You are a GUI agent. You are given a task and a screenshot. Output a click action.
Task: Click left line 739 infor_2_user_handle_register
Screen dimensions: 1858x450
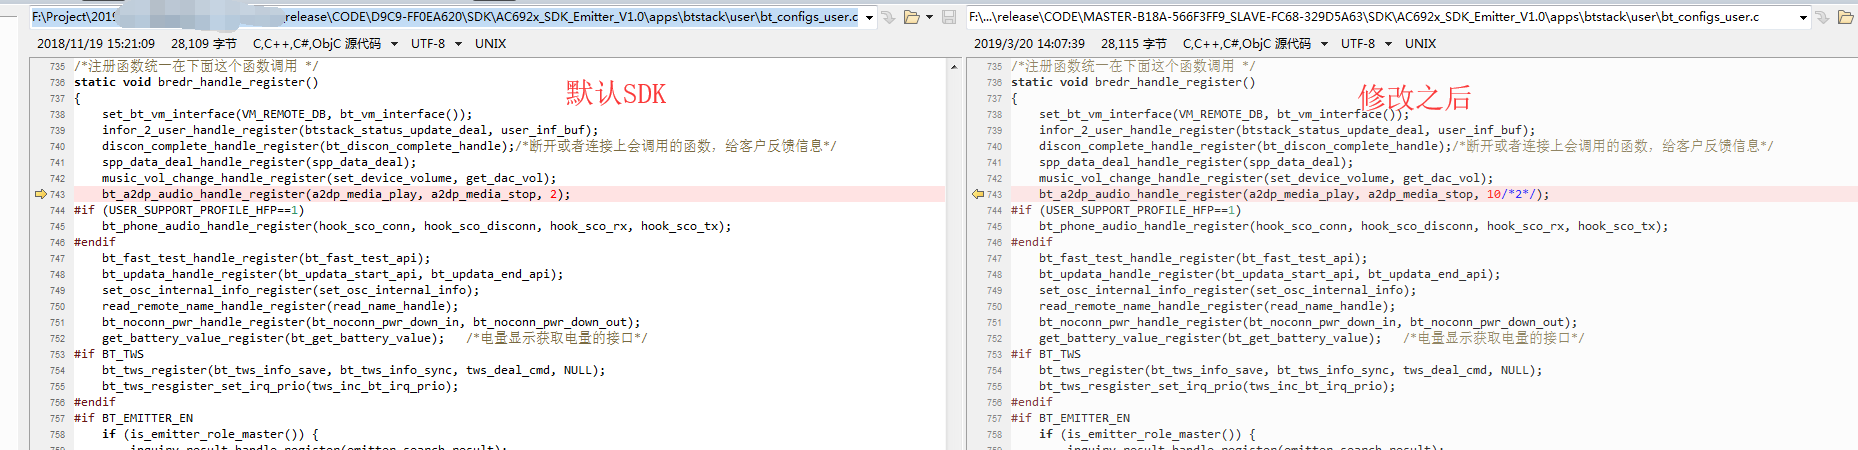click(350, 130)
